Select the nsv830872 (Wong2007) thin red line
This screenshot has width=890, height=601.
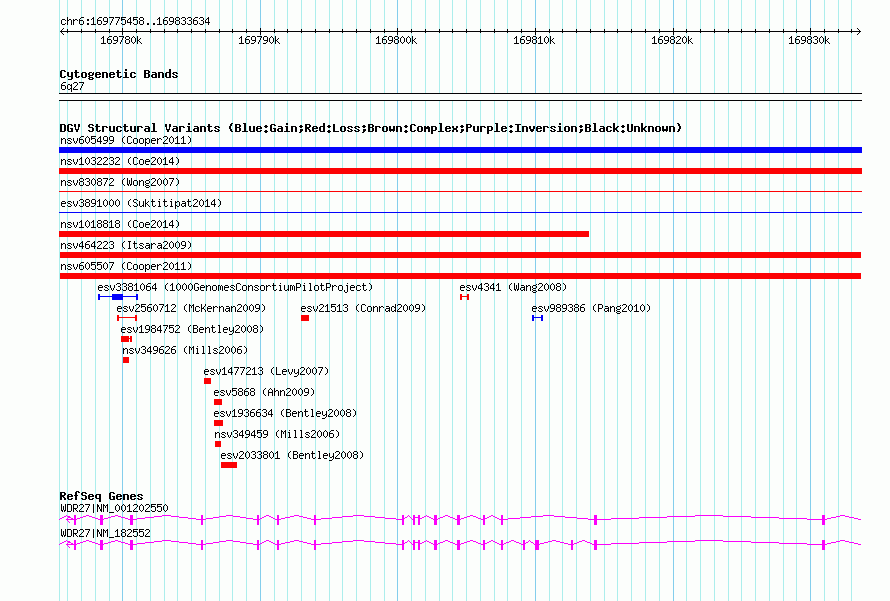[x=460, y=192]
